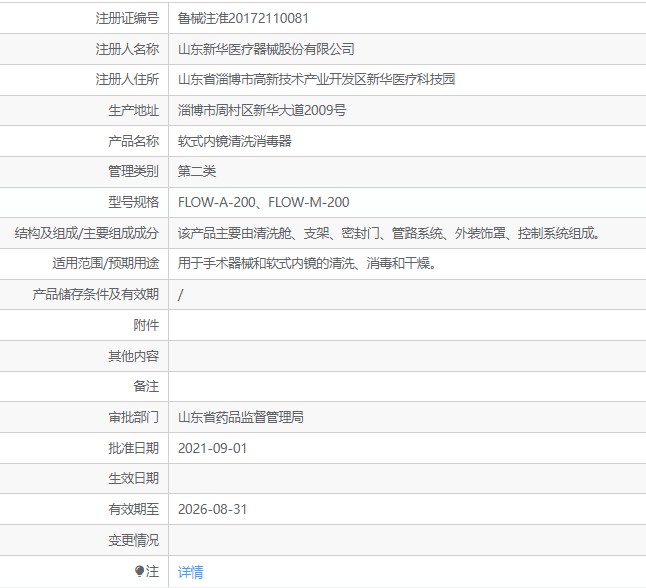Select intended use text 用于手术器械和软式内镜的清洗
Viewport: 646px width, 588px height.
coord(307,263)
